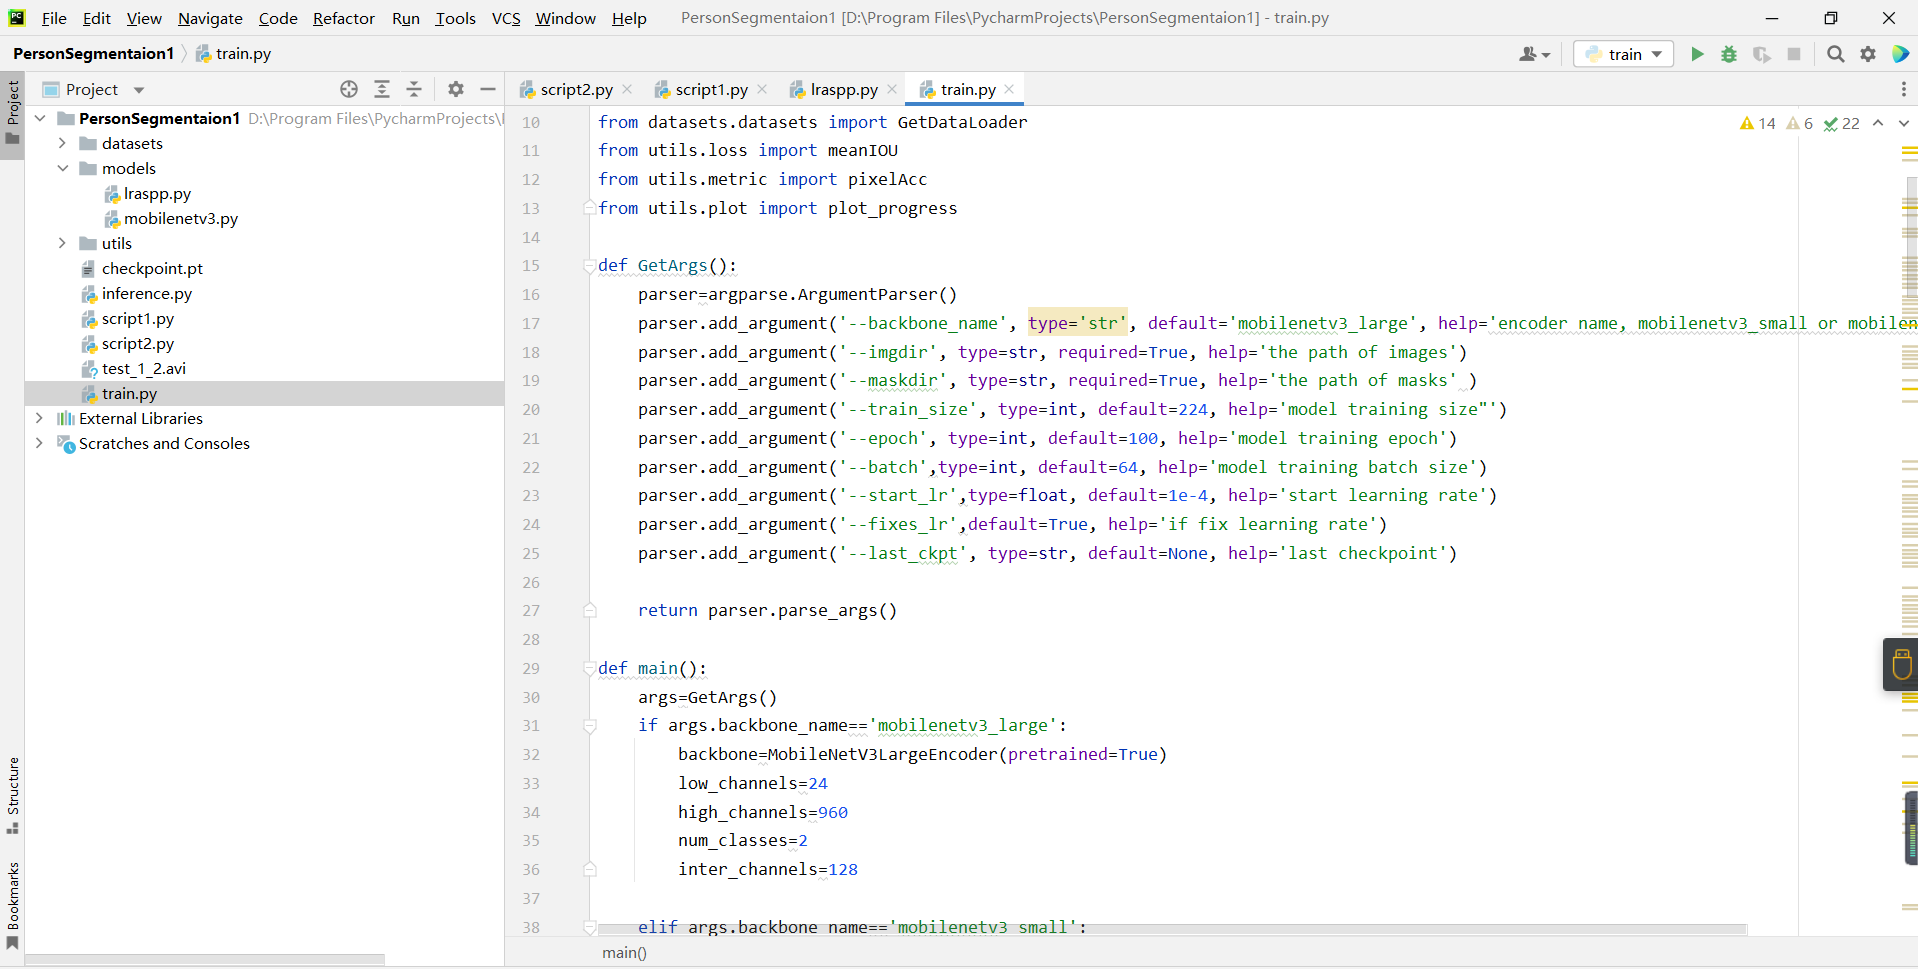Open IDE settings gear in top toolbar

coord(1868,54)
